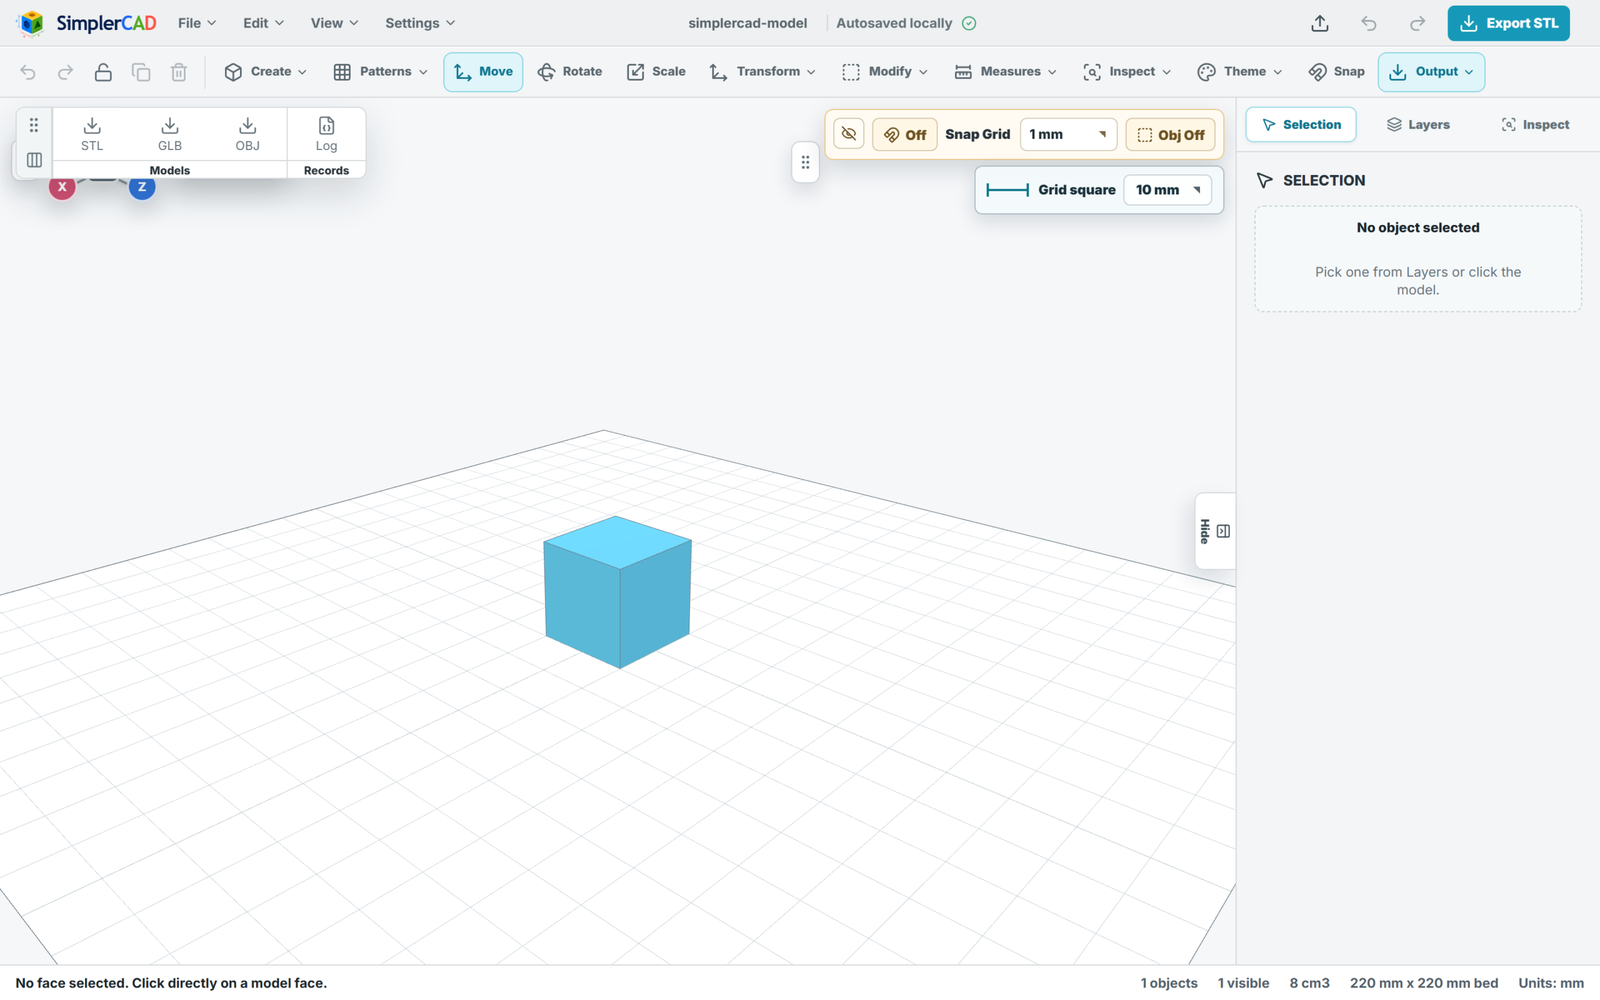This screenshot has width=1600, height=1000.
Task: Open the View menu
Action: pyautogui.click(x=334, y=23)
